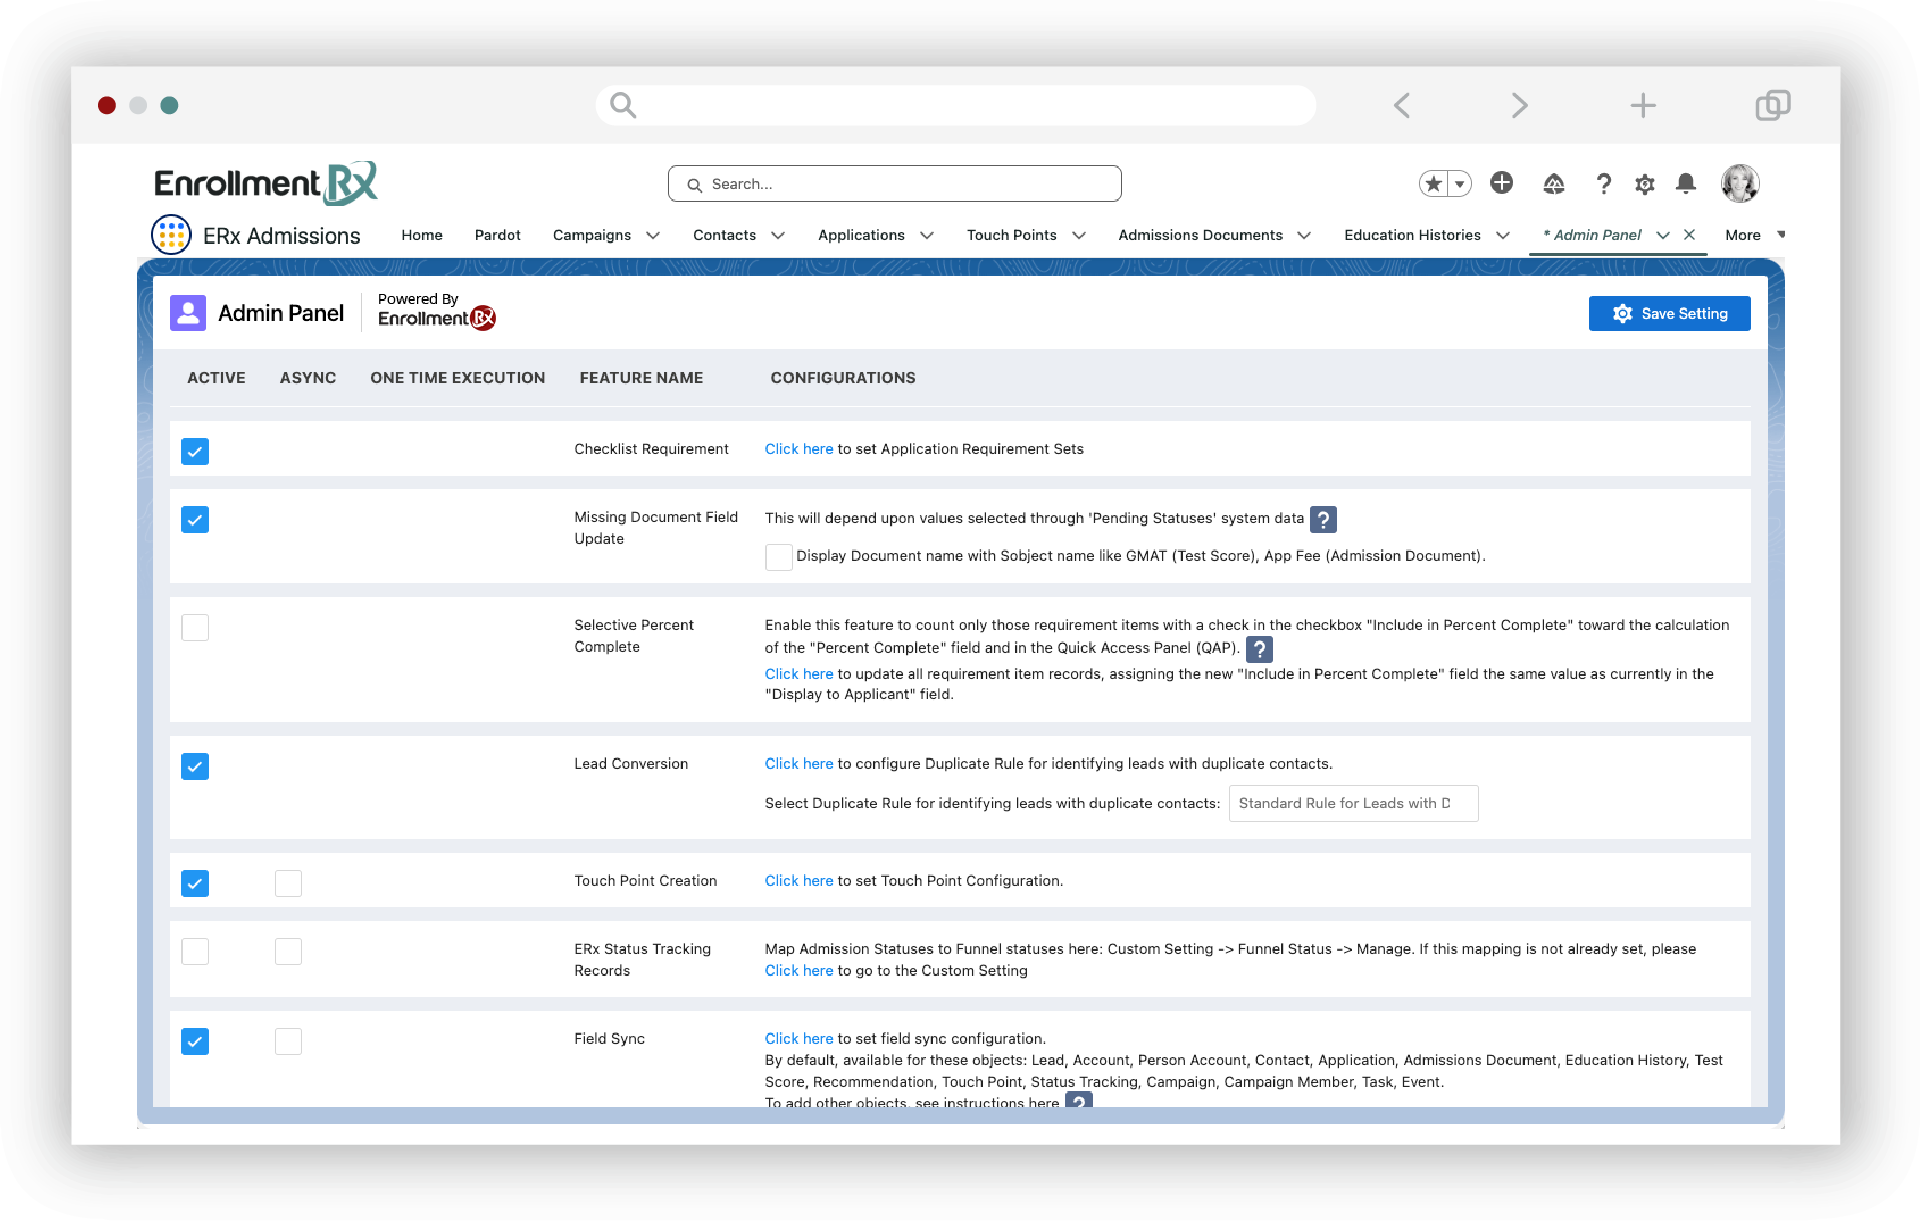The height and width of the screenshot is (1221, 1920).
Task: Click the favorites star icon
Action: 1434,184
